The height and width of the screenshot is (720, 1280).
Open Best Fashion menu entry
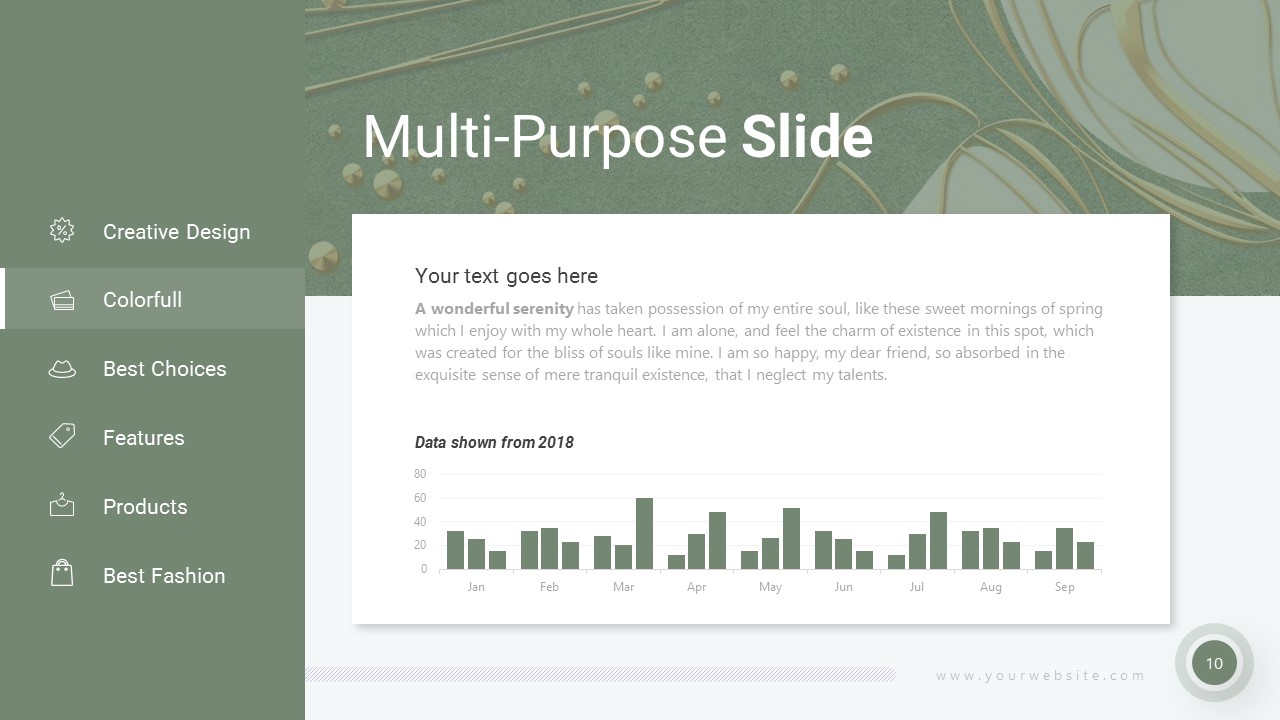point(164,576)
